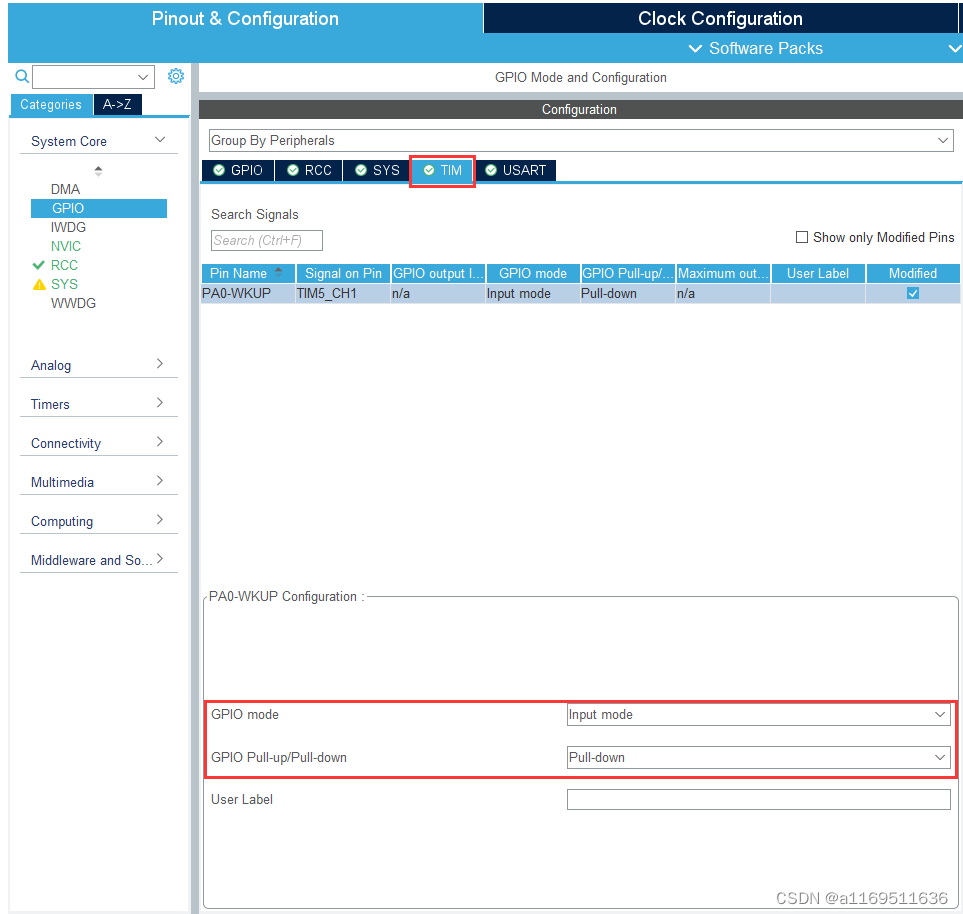The width and height of the screenshot is (963, 914).
Task: Select RCC in System Core list
Action: tap(64, 265)
